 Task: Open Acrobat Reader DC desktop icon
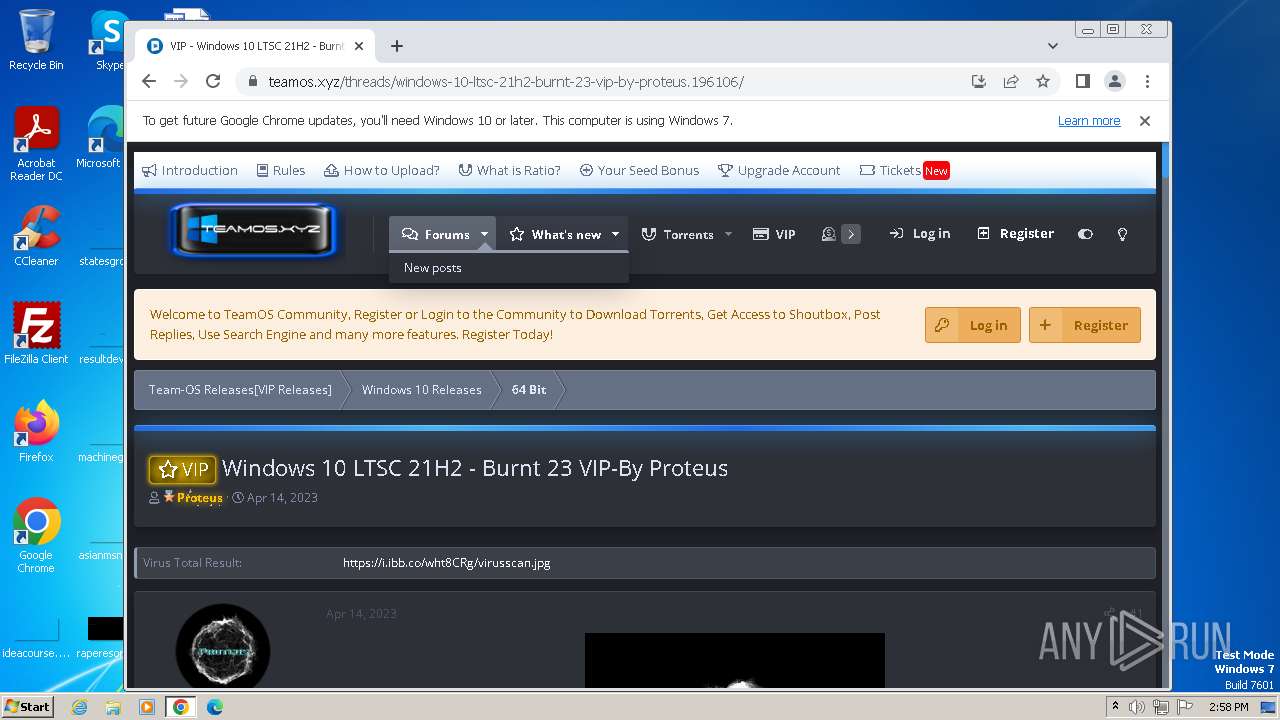point(36,145)
